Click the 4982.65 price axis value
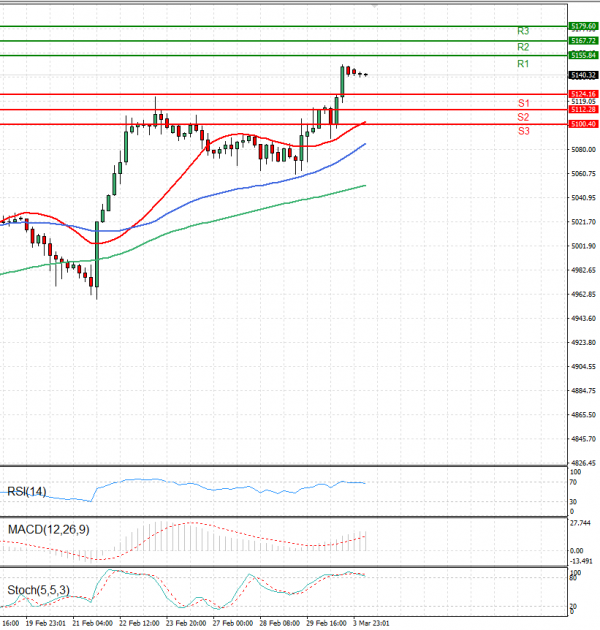This screenshot has height=630, width=600. (584, 270)
